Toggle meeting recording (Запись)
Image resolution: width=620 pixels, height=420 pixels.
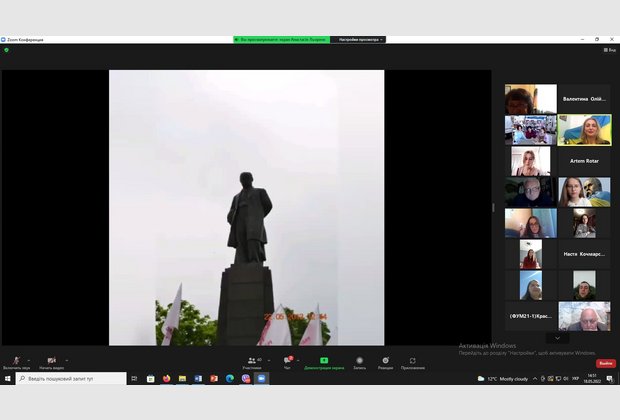pyautogui.click(x=359, y=361)
